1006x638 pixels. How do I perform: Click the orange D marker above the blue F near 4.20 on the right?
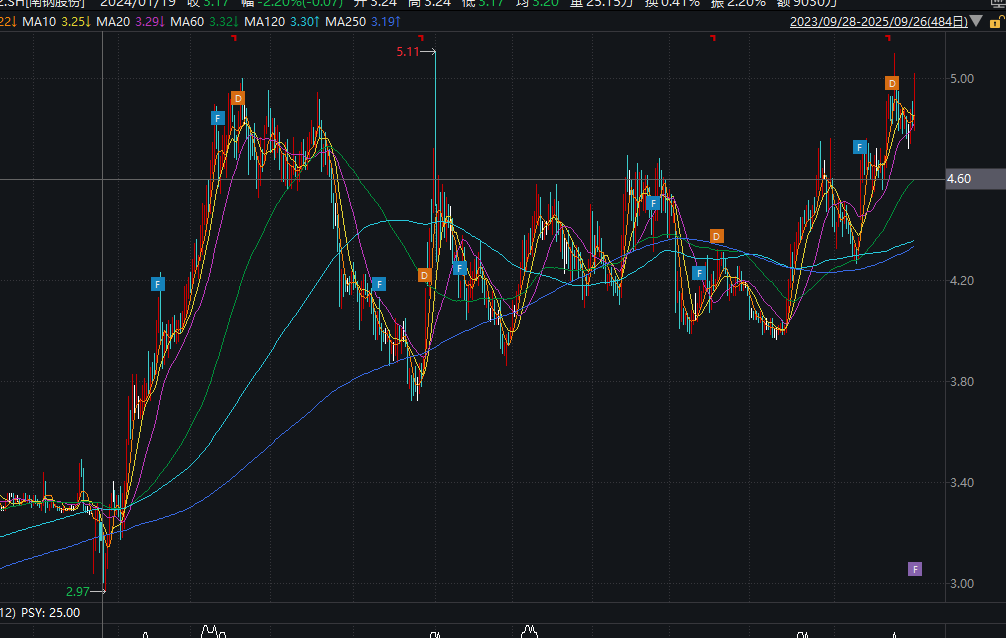coord(717,237)
